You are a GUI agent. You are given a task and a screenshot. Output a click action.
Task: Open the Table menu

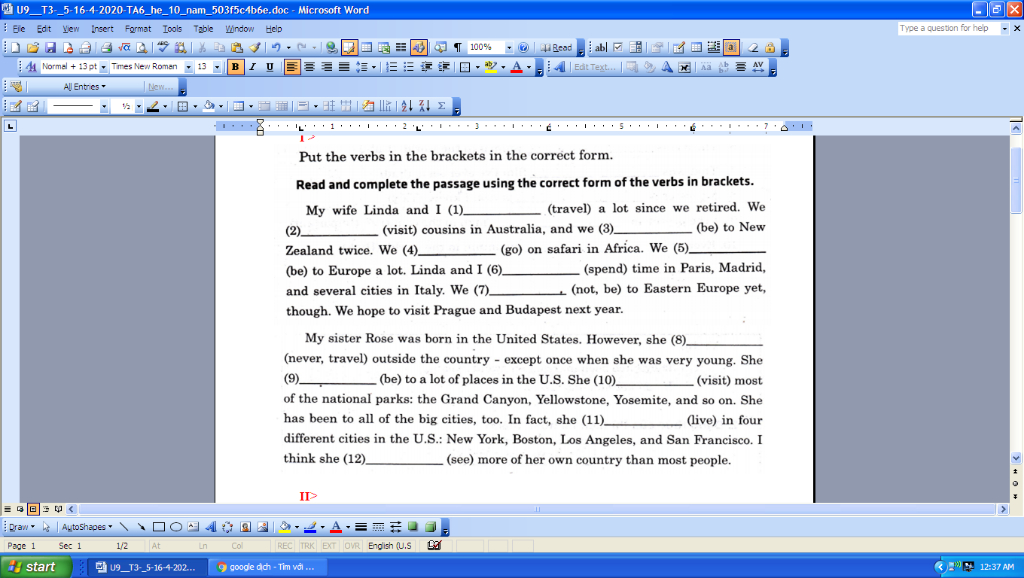[203, 29]
